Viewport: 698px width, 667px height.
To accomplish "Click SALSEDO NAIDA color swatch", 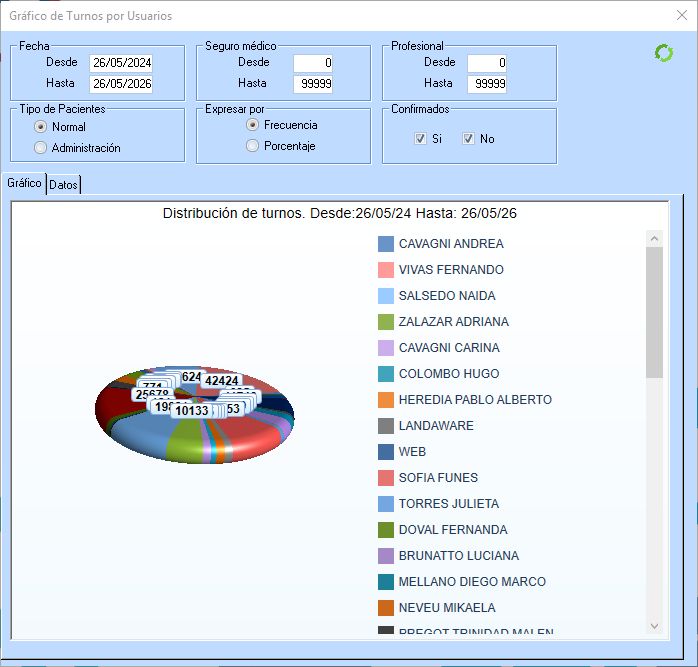I will [386, 296].
